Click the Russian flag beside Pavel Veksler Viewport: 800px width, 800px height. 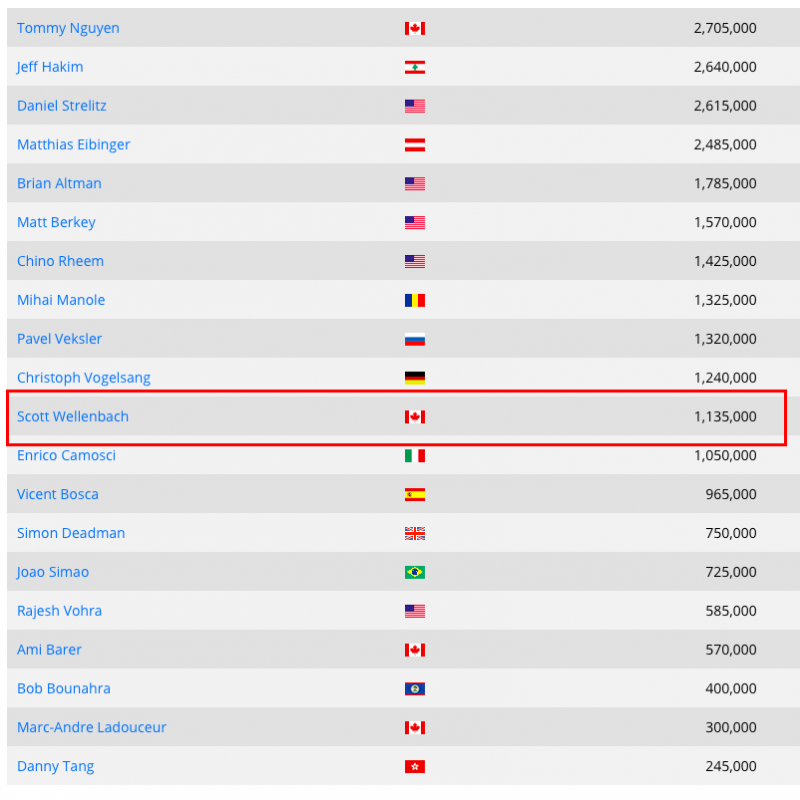(415, 339)
